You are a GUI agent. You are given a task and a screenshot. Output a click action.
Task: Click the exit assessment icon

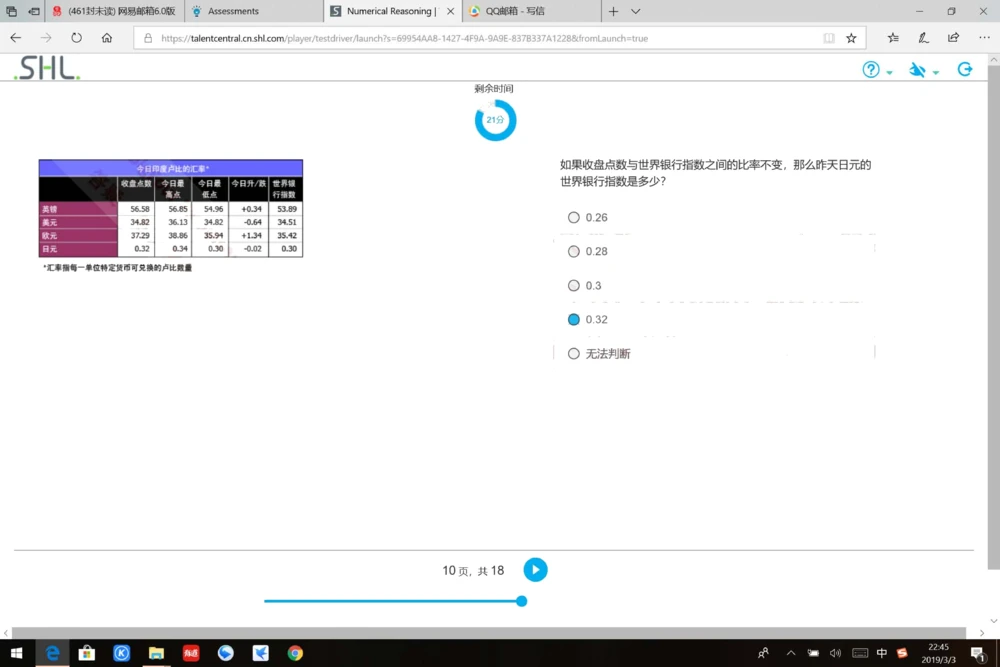pos(964,69)
